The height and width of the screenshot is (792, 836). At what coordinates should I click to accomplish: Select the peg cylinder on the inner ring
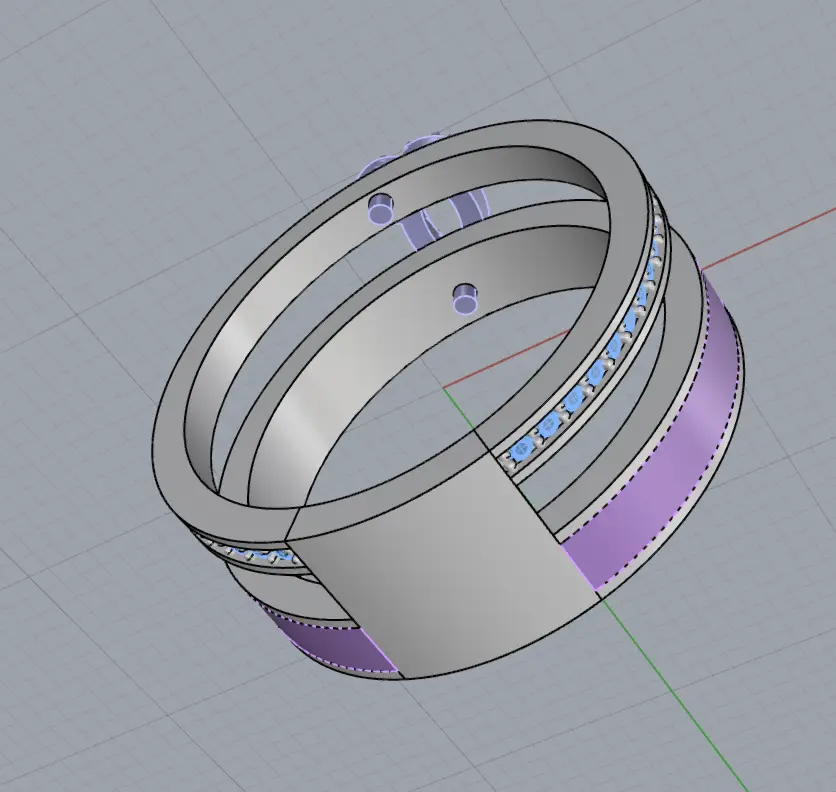tap(465, 299)
